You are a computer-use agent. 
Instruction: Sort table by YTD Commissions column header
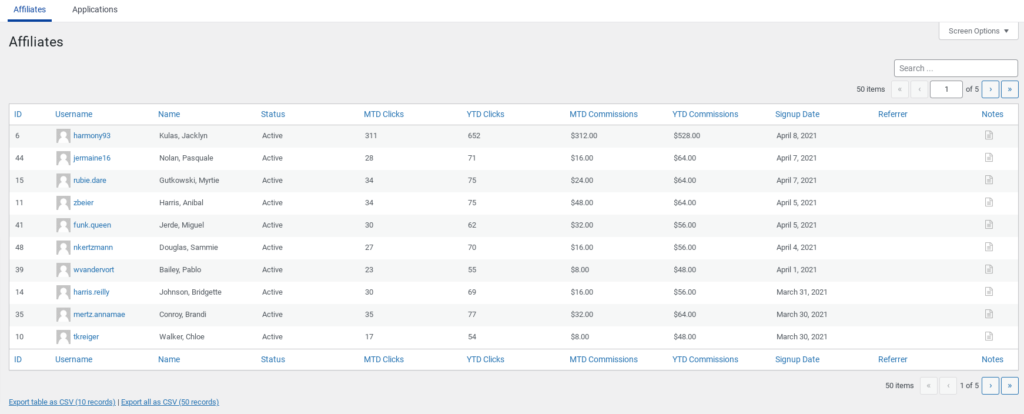pos(705,114)
